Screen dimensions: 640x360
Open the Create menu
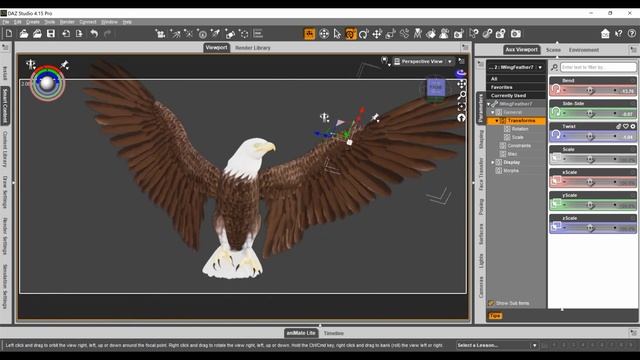33,22
